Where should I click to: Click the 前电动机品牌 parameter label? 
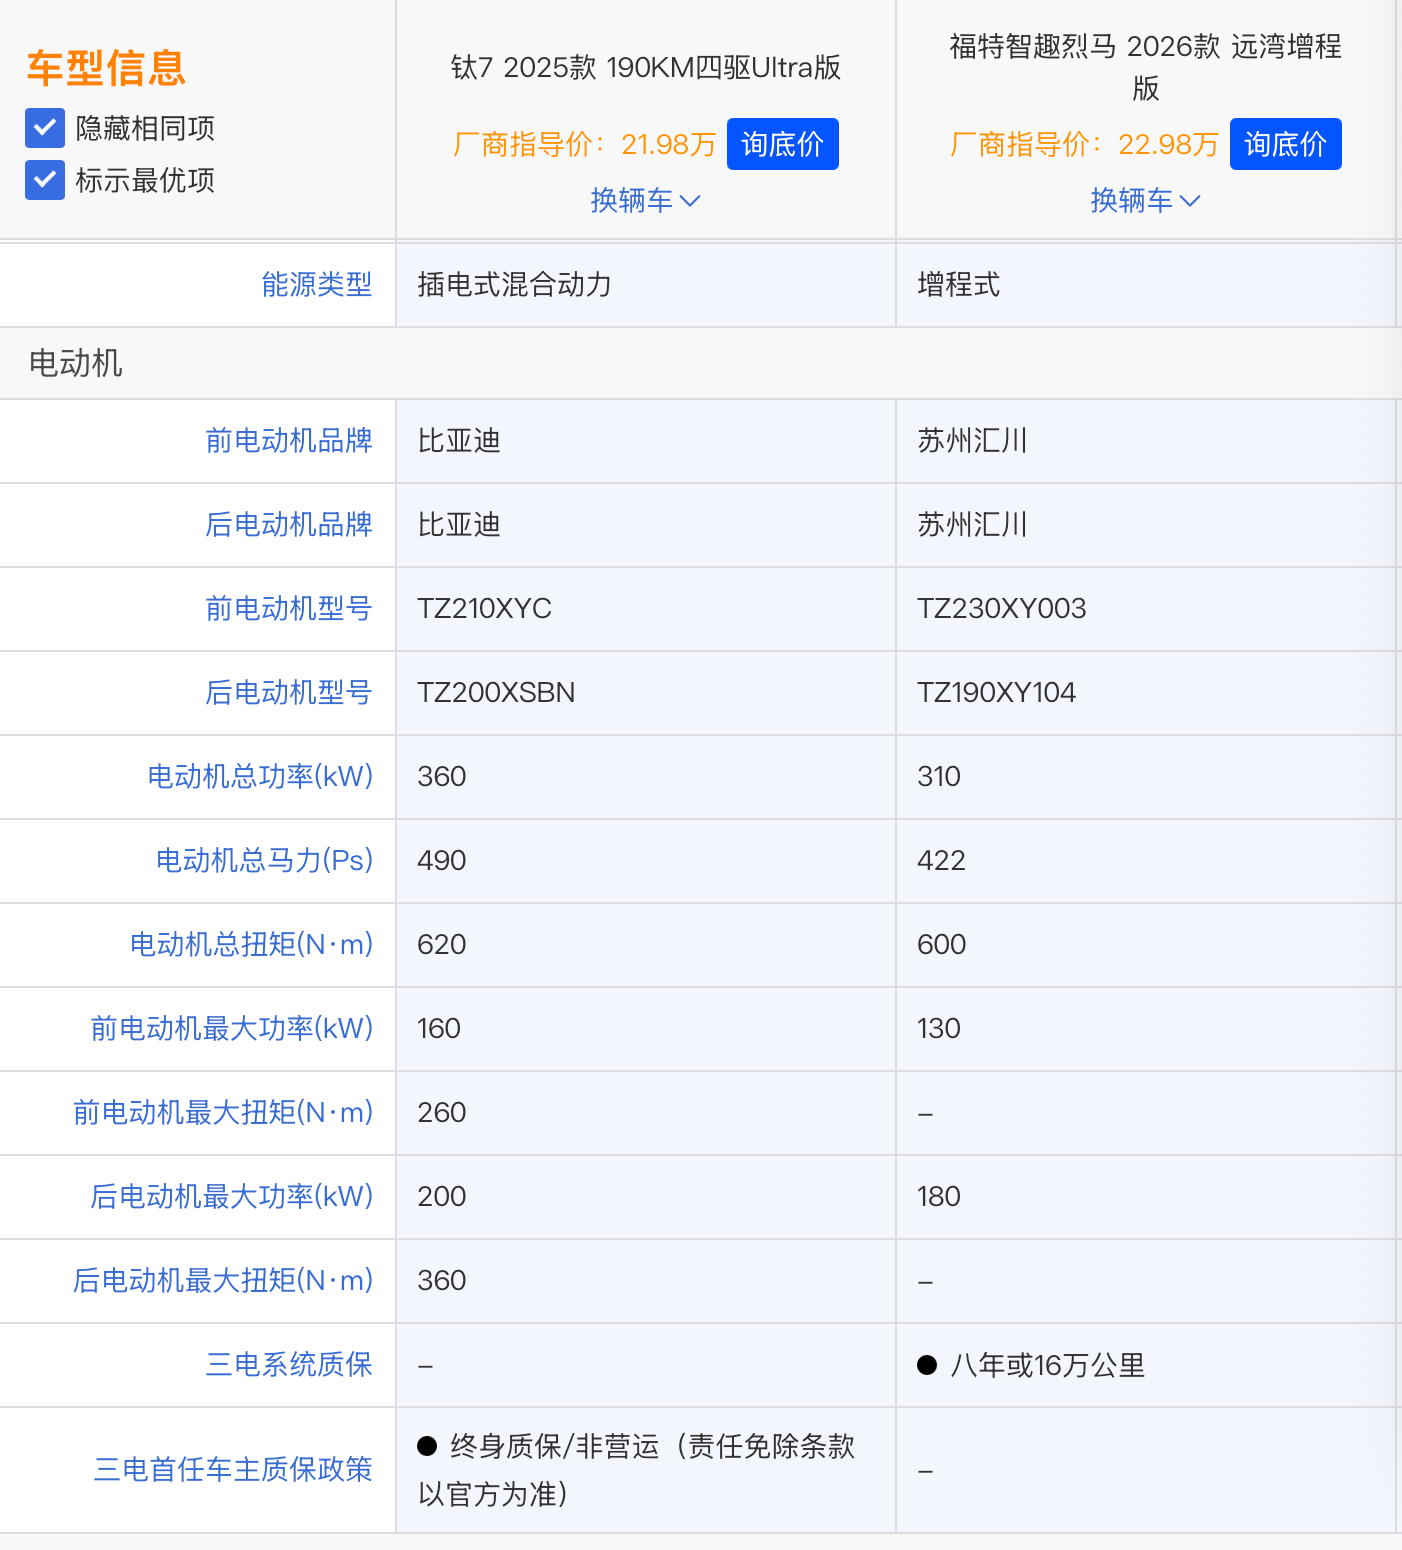point(288,441)
